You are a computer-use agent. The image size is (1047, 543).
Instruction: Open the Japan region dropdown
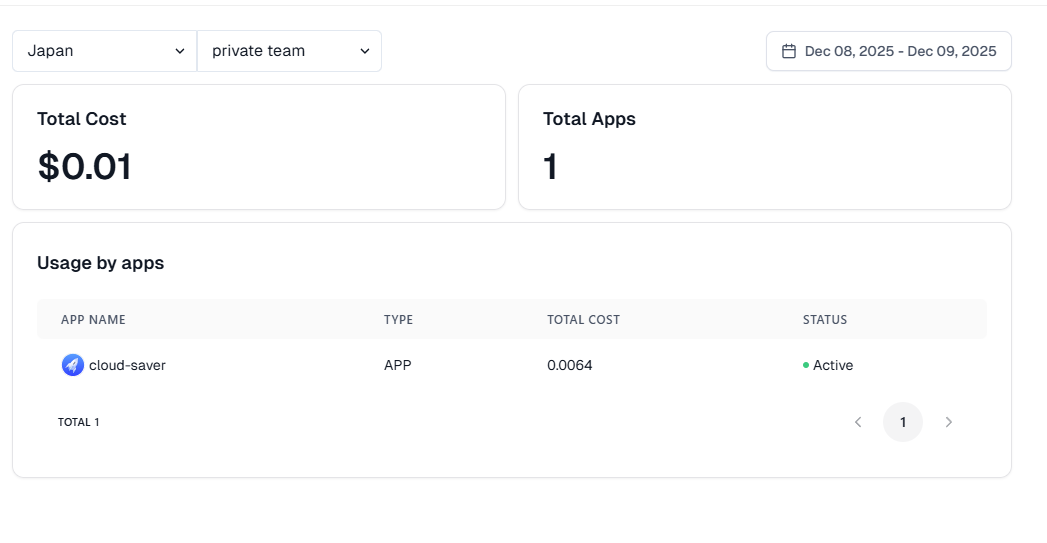point(104,51)
